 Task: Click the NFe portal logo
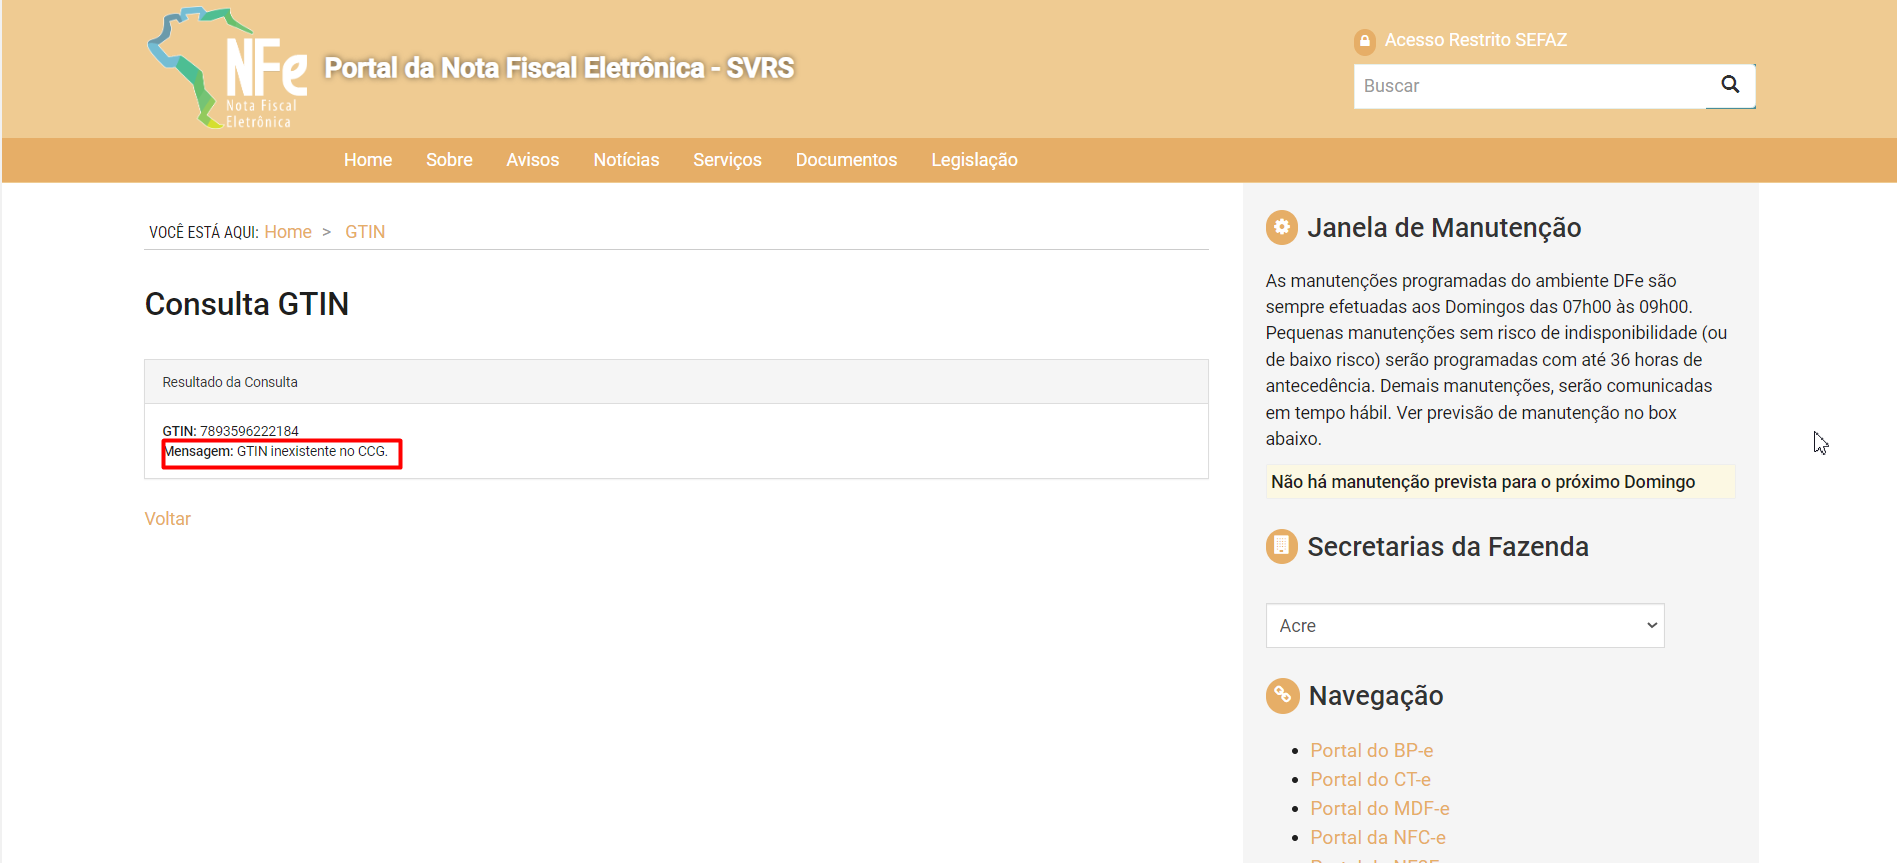click(x=228, y=68)
